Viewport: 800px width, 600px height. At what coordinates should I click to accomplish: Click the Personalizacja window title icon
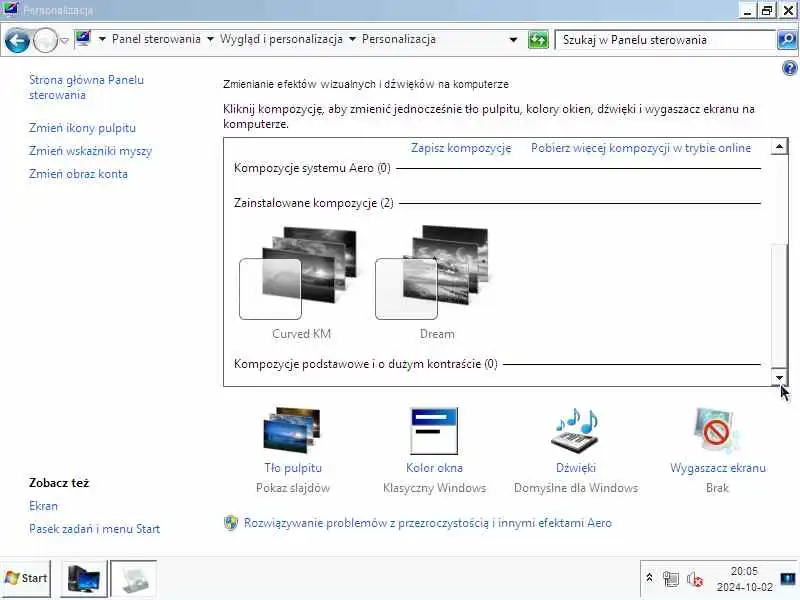11,9
